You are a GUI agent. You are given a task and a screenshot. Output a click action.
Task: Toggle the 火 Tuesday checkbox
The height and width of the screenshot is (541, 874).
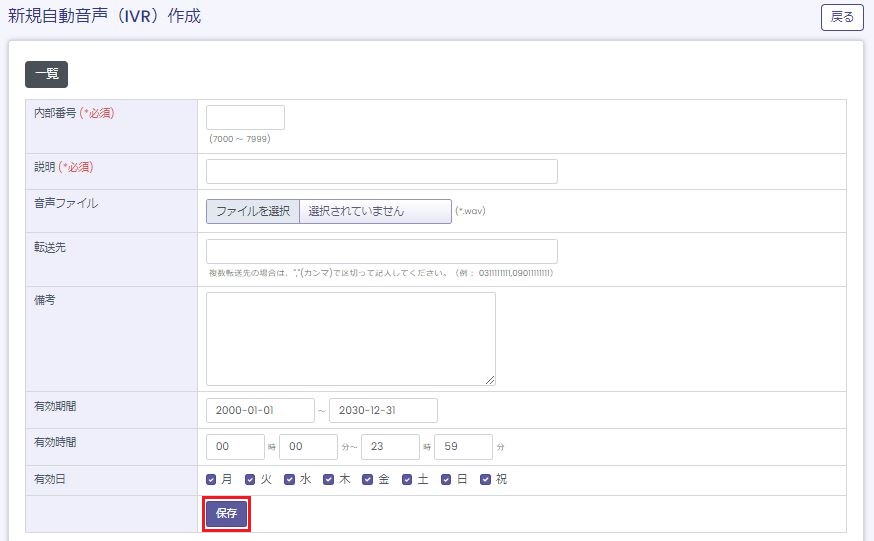(250, 480)
